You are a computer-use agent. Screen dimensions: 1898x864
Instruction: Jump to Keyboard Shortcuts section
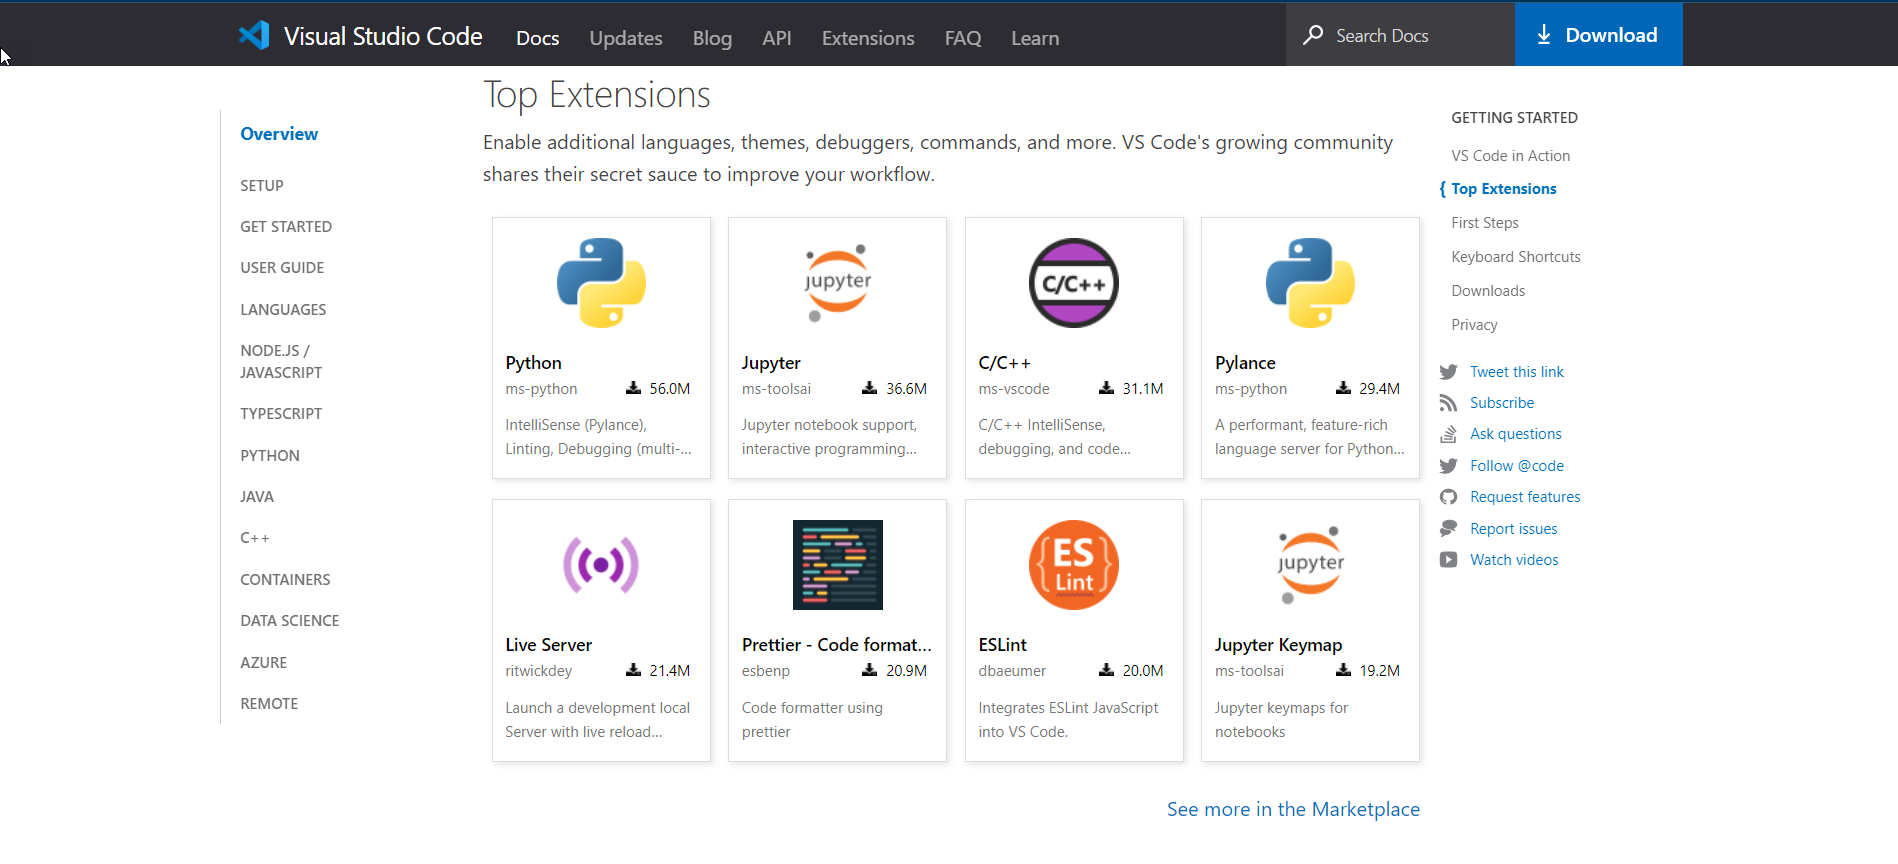click(1516, 256)
